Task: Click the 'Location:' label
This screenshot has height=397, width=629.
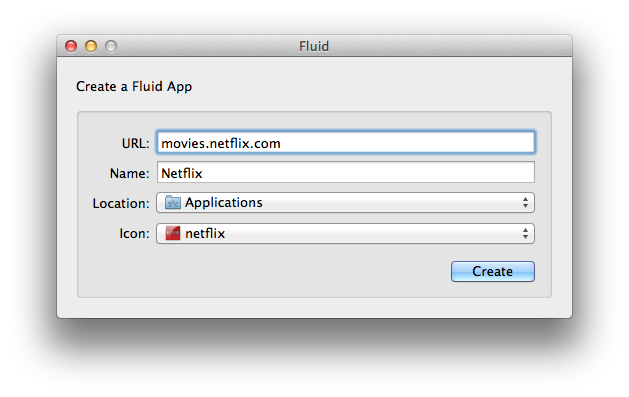Action: 121,203
